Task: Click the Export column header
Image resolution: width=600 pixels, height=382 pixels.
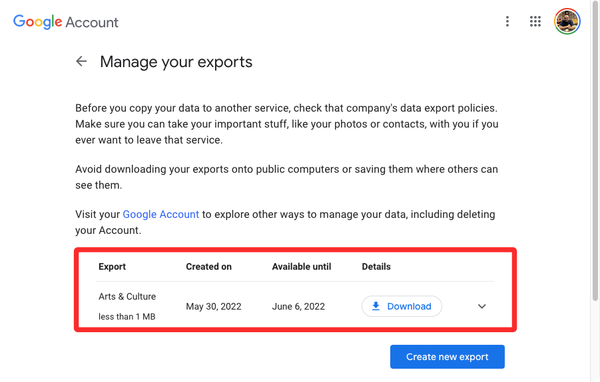Action: click(112, 267)
